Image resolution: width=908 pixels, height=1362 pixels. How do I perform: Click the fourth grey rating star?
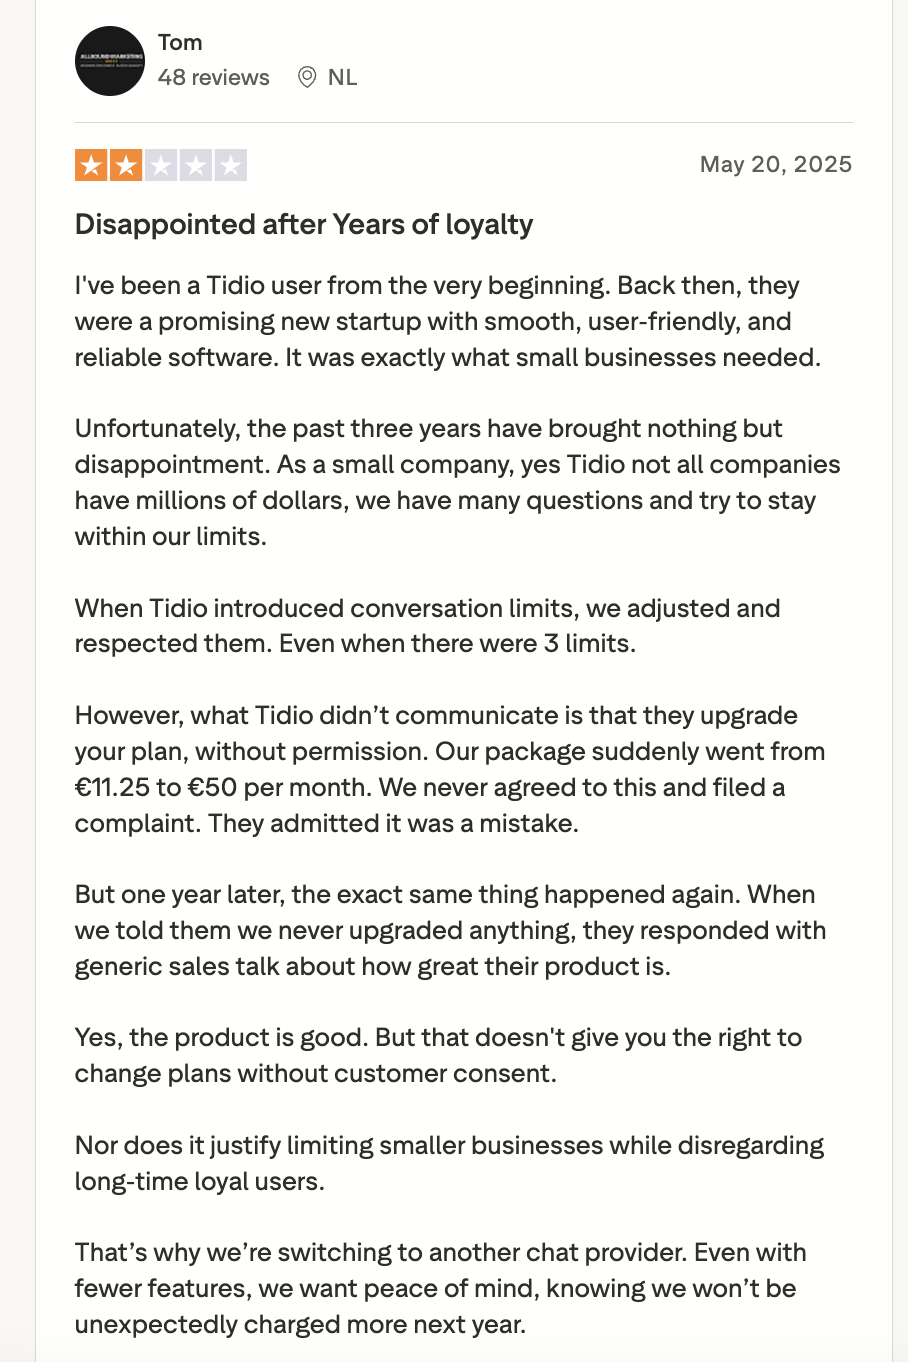[196, 165]
